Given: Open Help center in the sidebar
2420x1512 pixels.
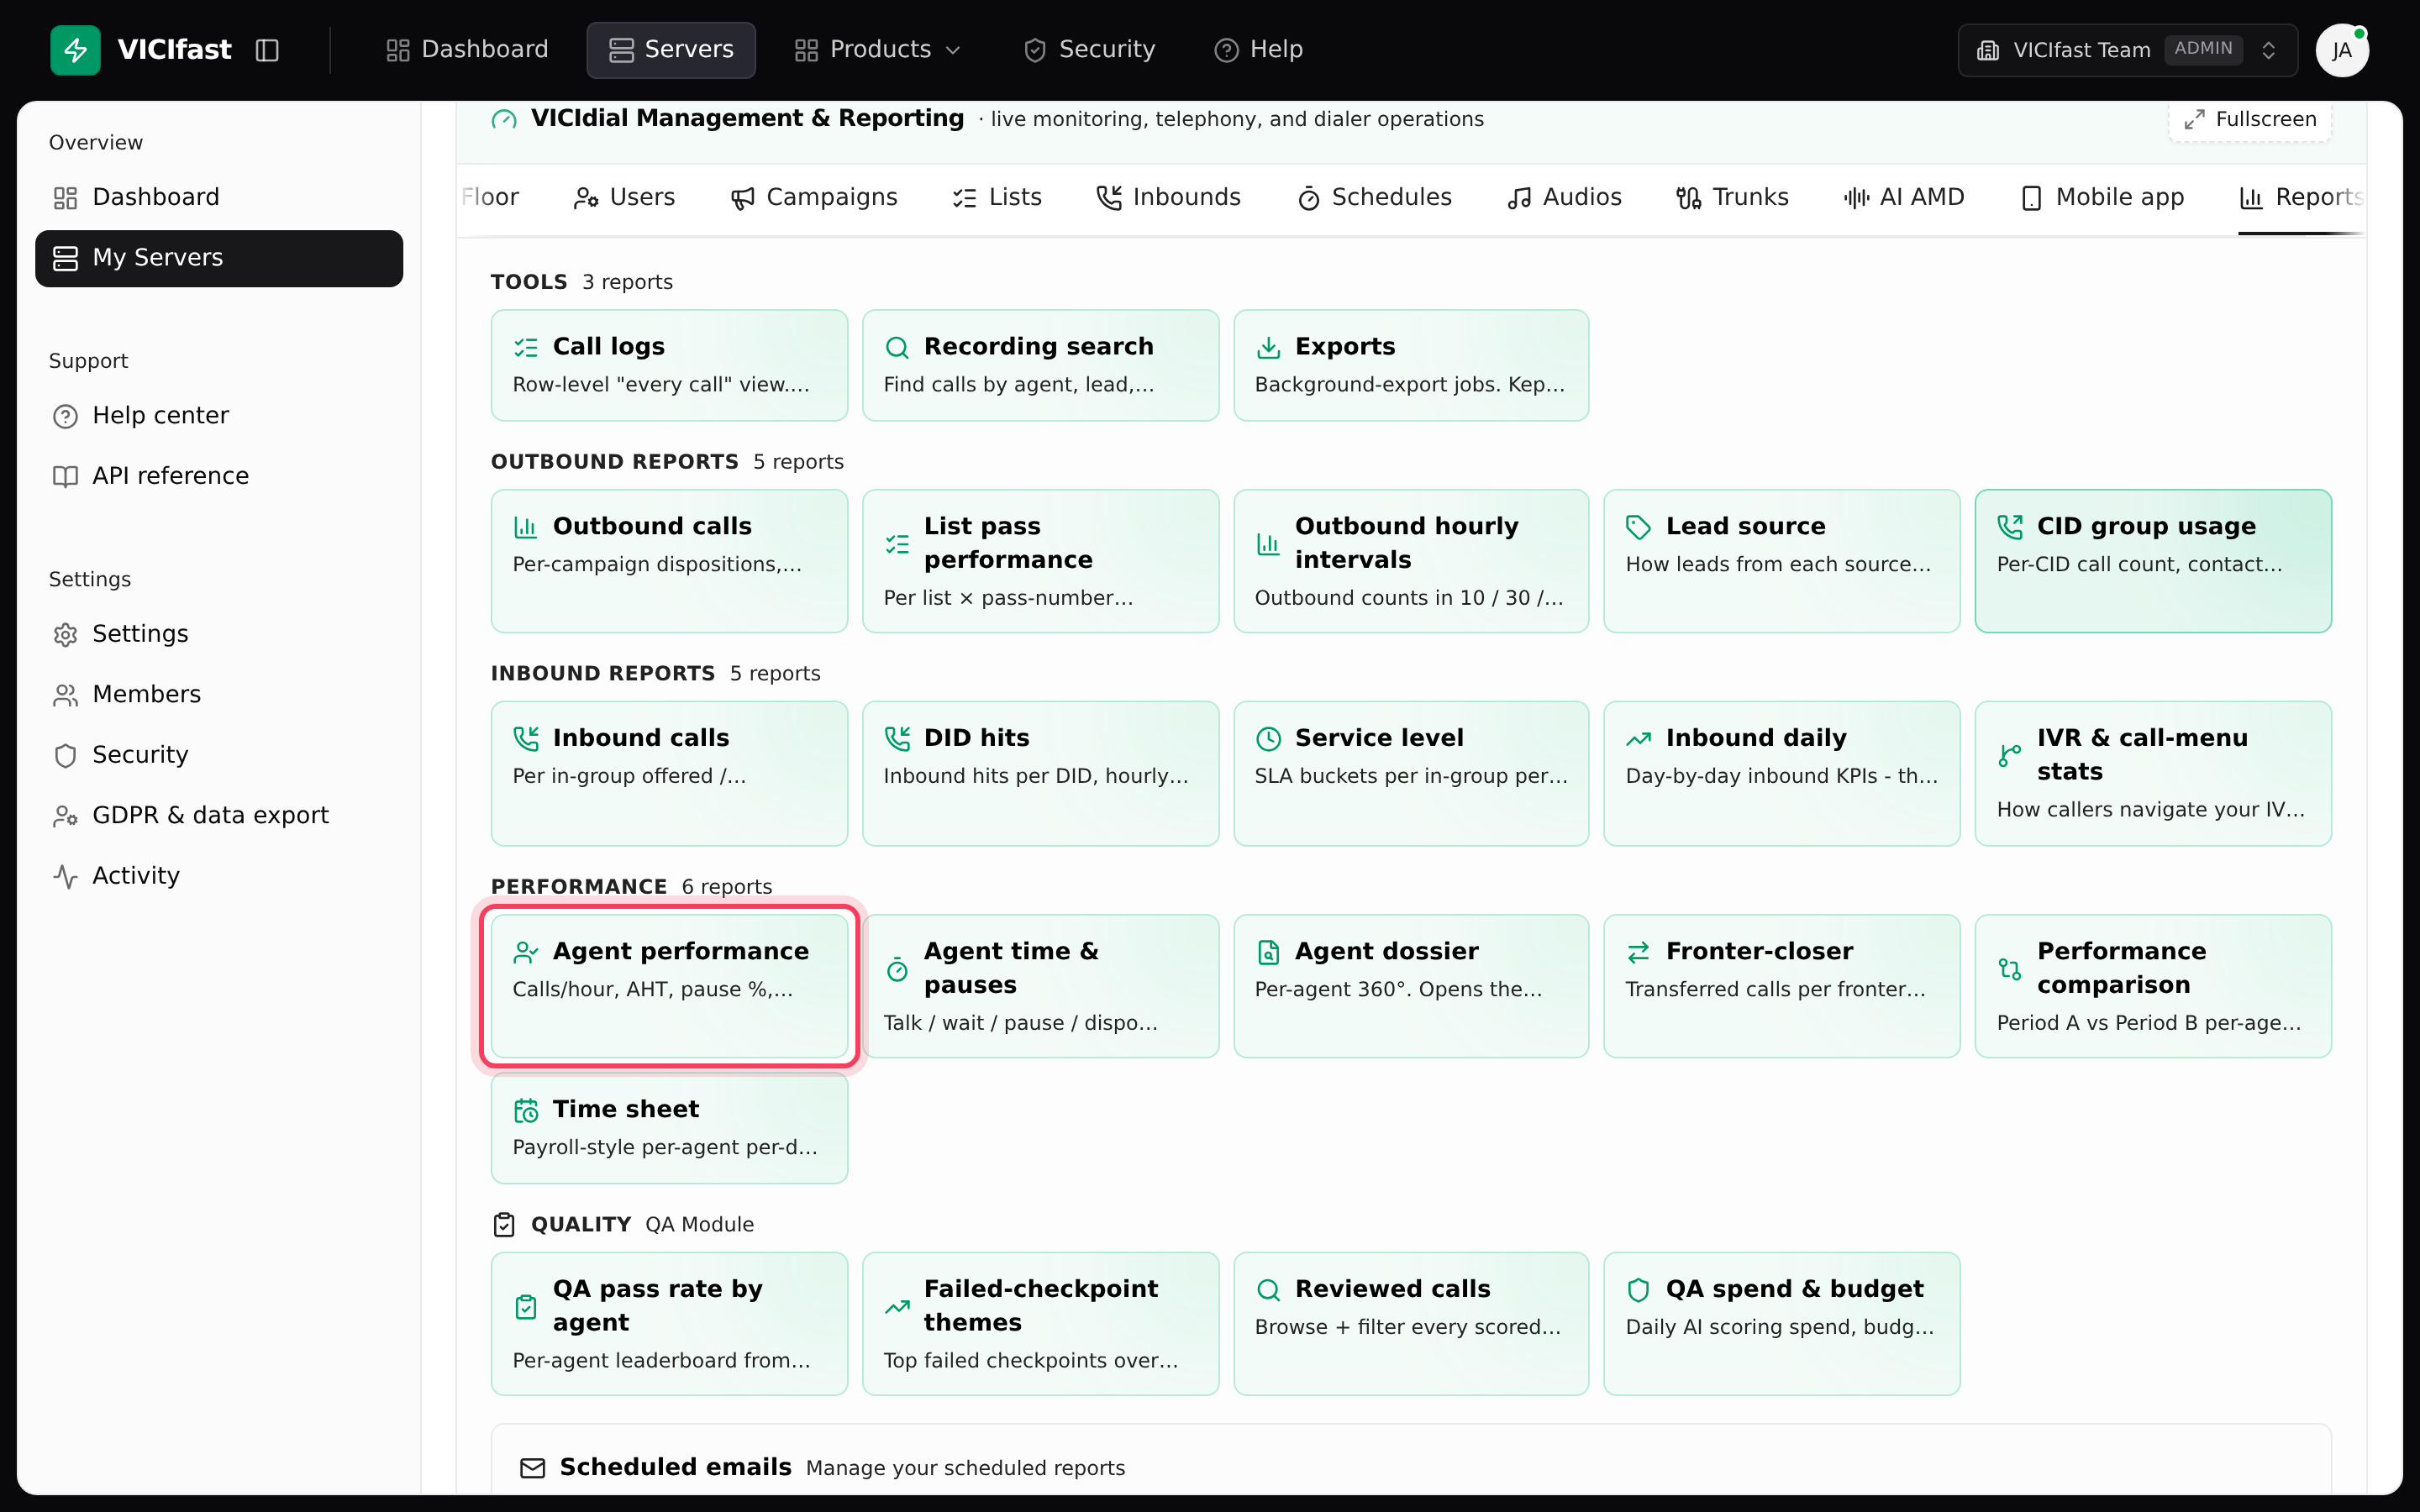Looking at the screenshot, I should tap(219, 416).
